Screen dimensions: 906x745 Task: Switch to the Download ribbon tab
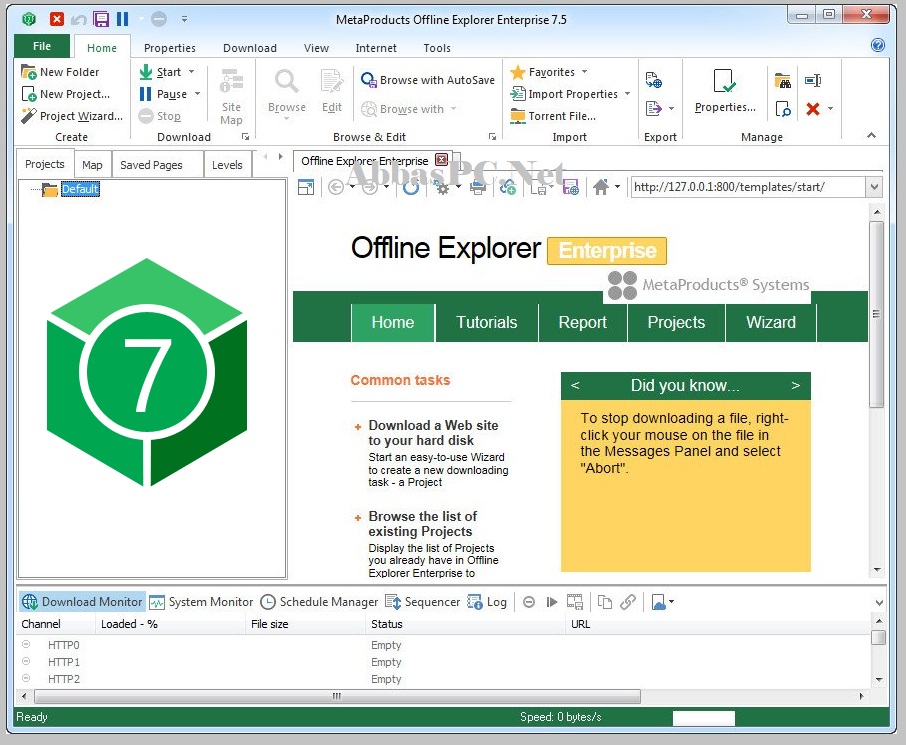pyautogui.click(x=250, y=48)
